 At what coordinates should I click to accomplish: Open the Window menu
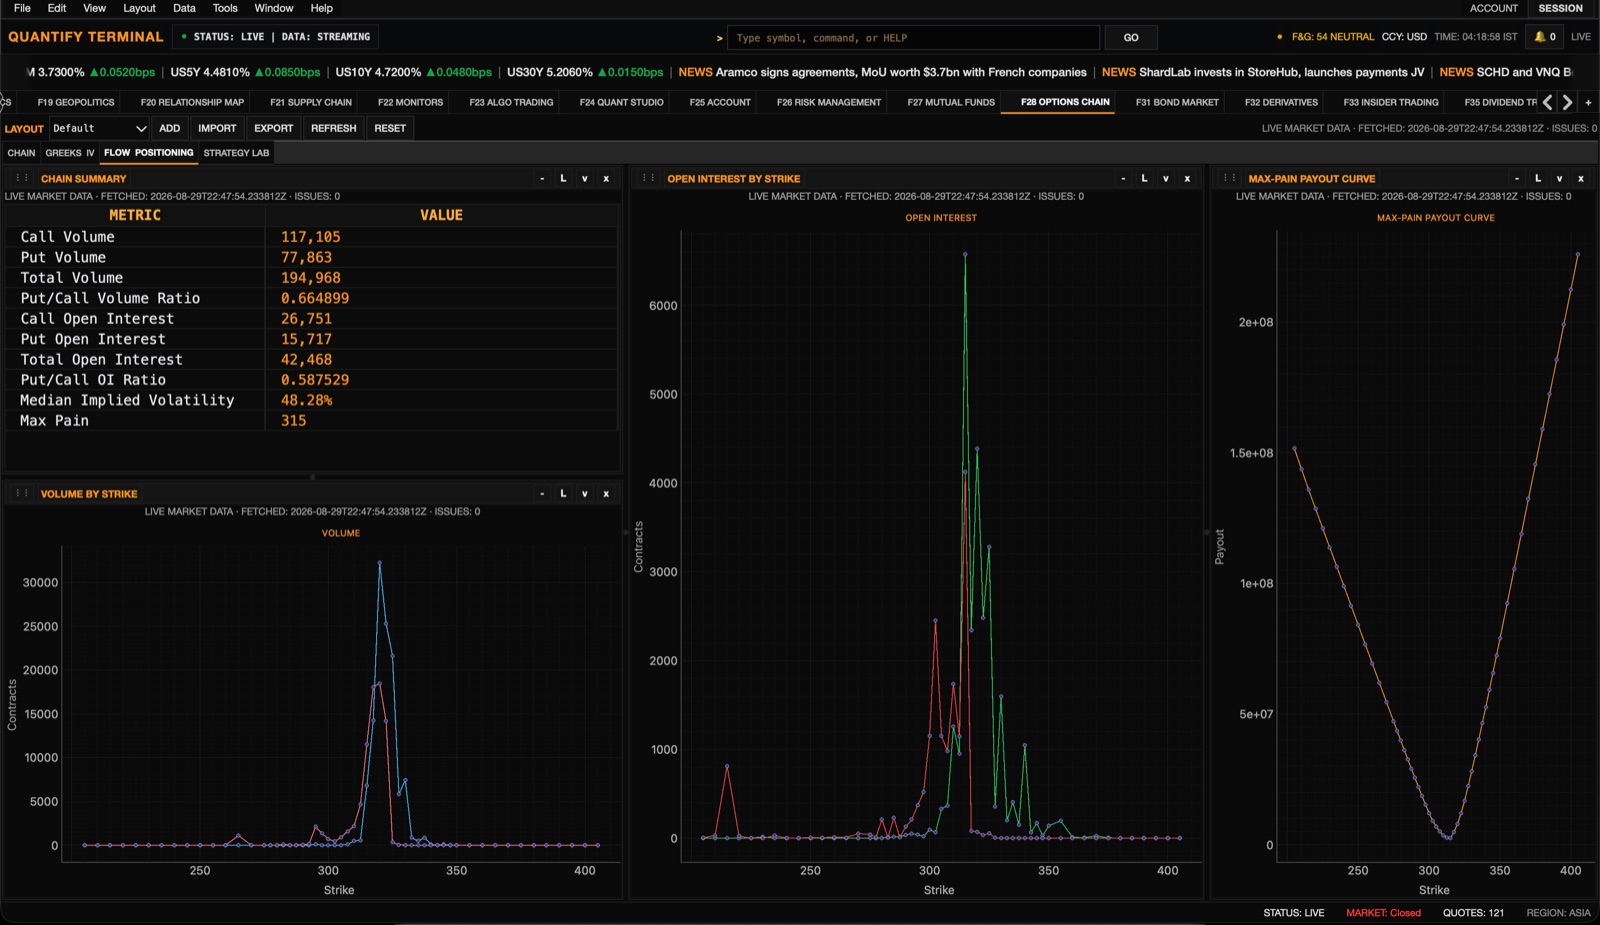pyautogui.click(x=273, y=8)
